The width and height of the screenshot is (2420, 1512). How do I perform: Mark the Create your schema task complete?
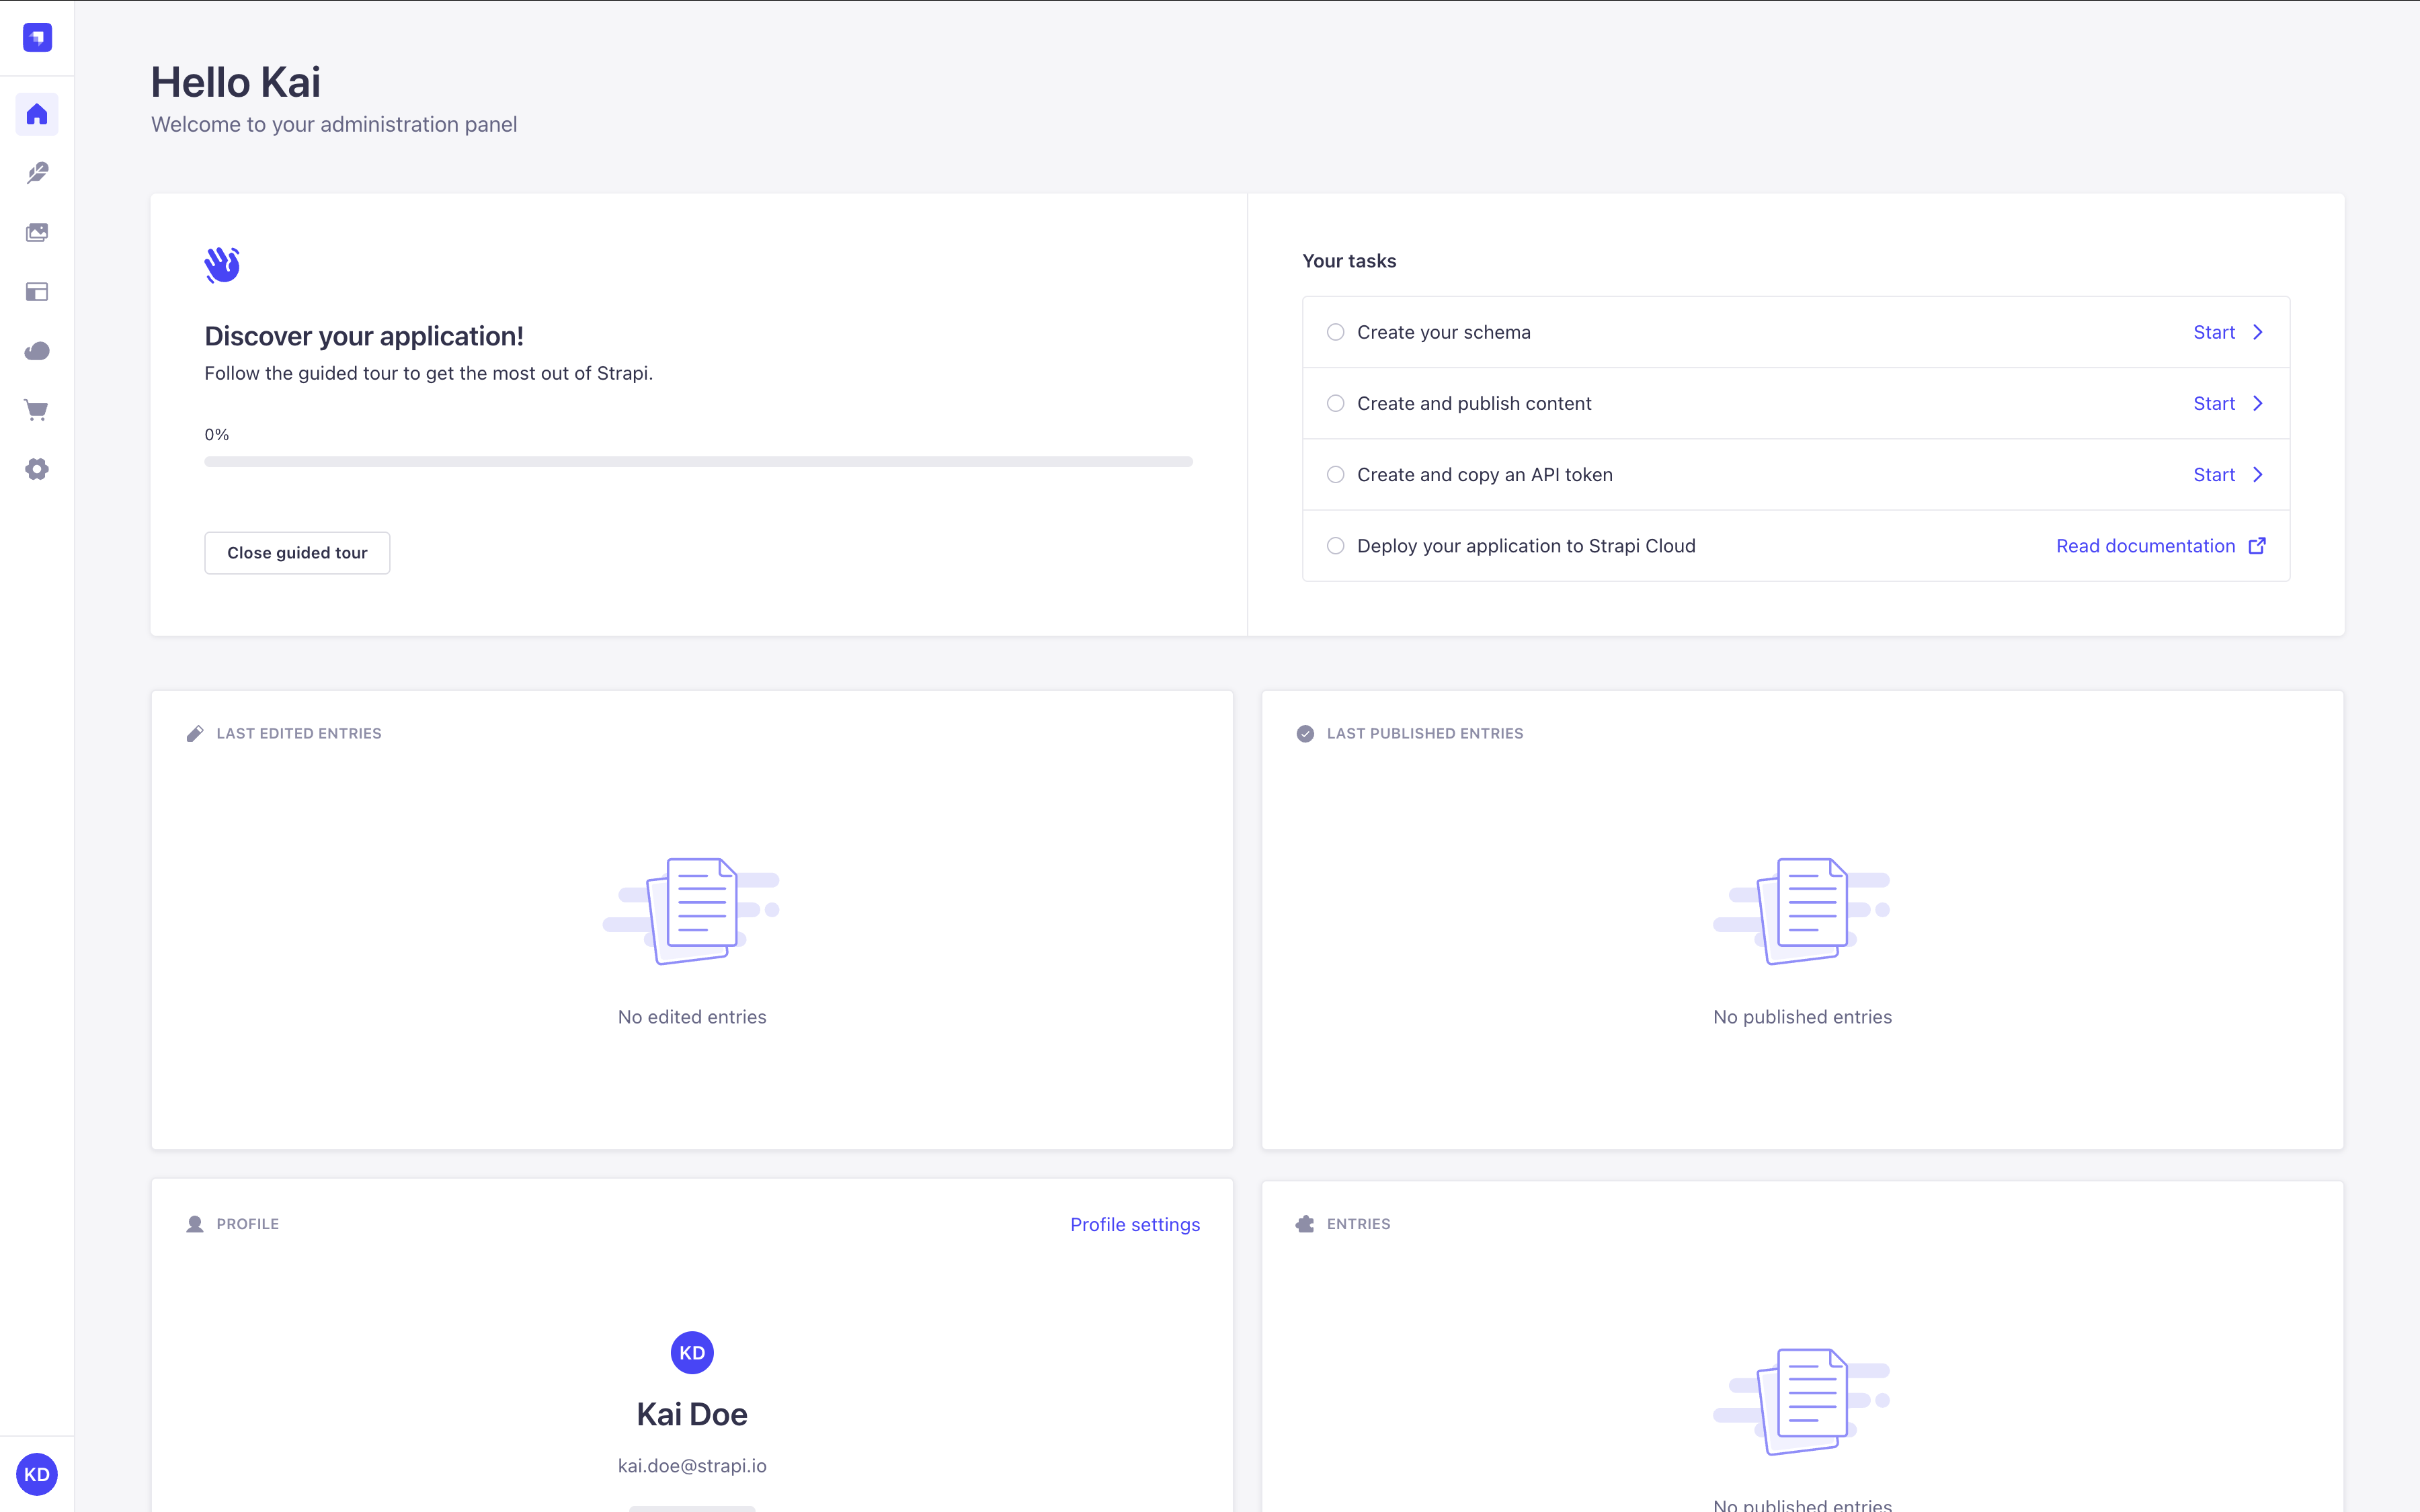point(1337,331)
